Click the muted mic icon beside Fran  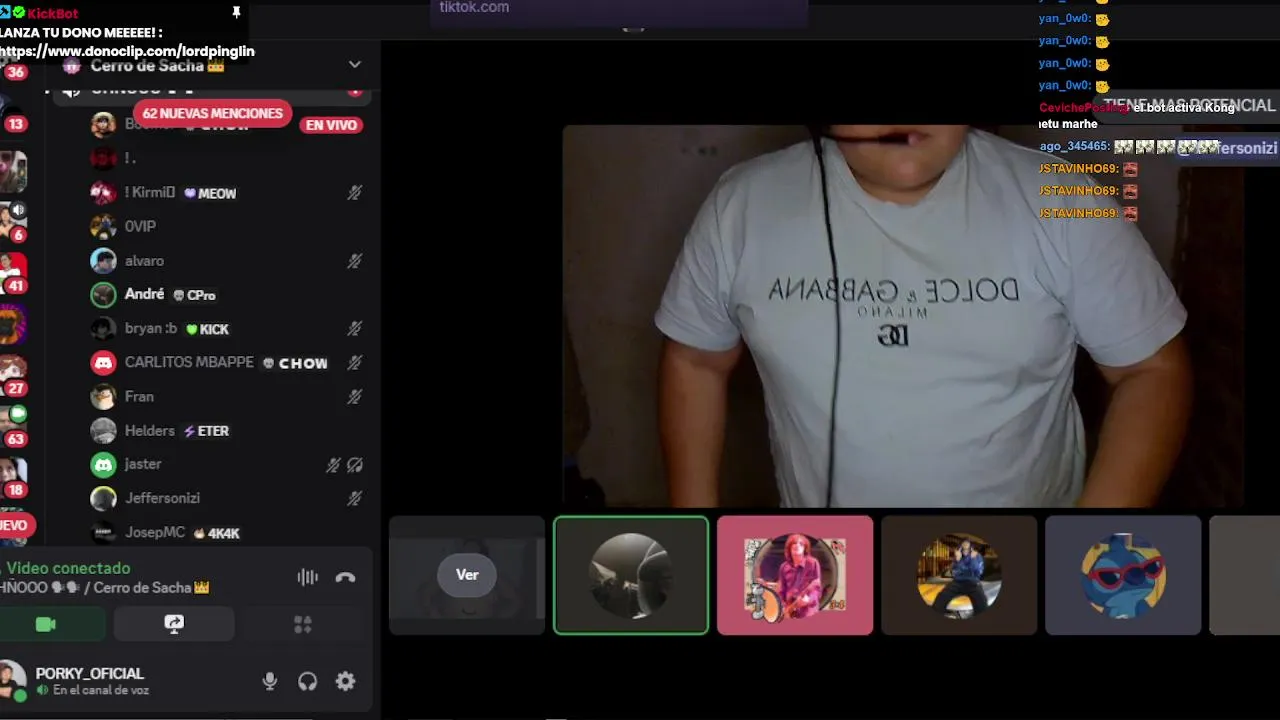coord(354,397)
